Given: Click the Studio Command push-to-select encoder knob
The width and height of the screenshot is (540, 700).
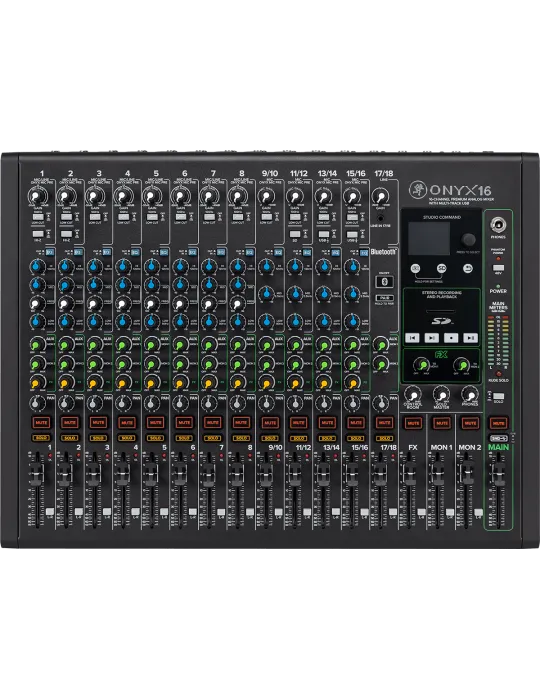Looking at the screenshot, I should pyautogui.click(x=469, y=240).
